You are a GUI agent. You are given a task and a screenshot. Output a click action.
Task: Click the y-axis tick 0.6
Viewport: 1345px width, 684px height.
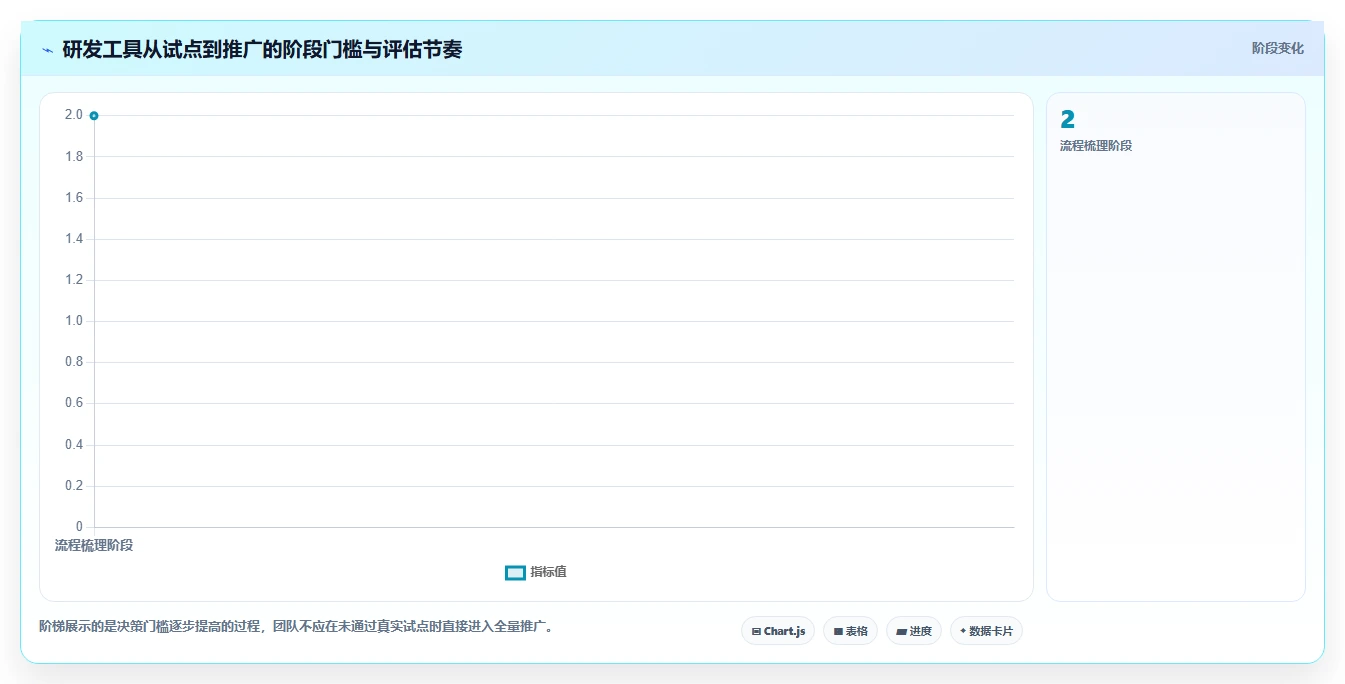click(74, 403)
